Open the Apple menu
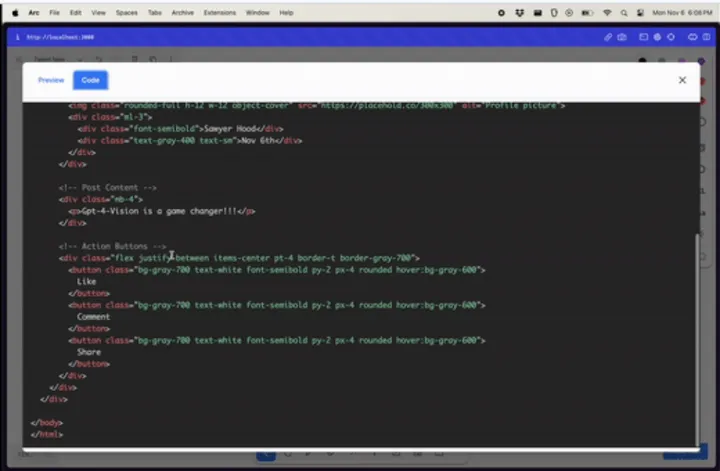The height and width of the screenshot is (471, 720). click(15, 13)
